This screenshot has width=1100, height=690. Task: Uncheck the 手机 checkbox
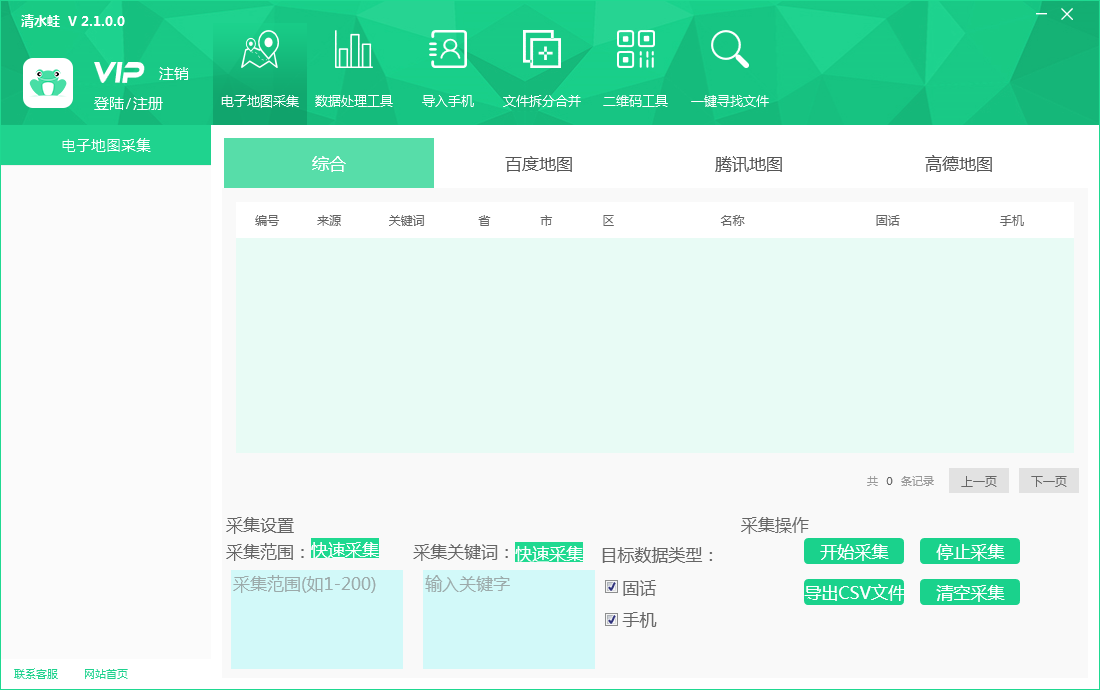click(612, 619)
